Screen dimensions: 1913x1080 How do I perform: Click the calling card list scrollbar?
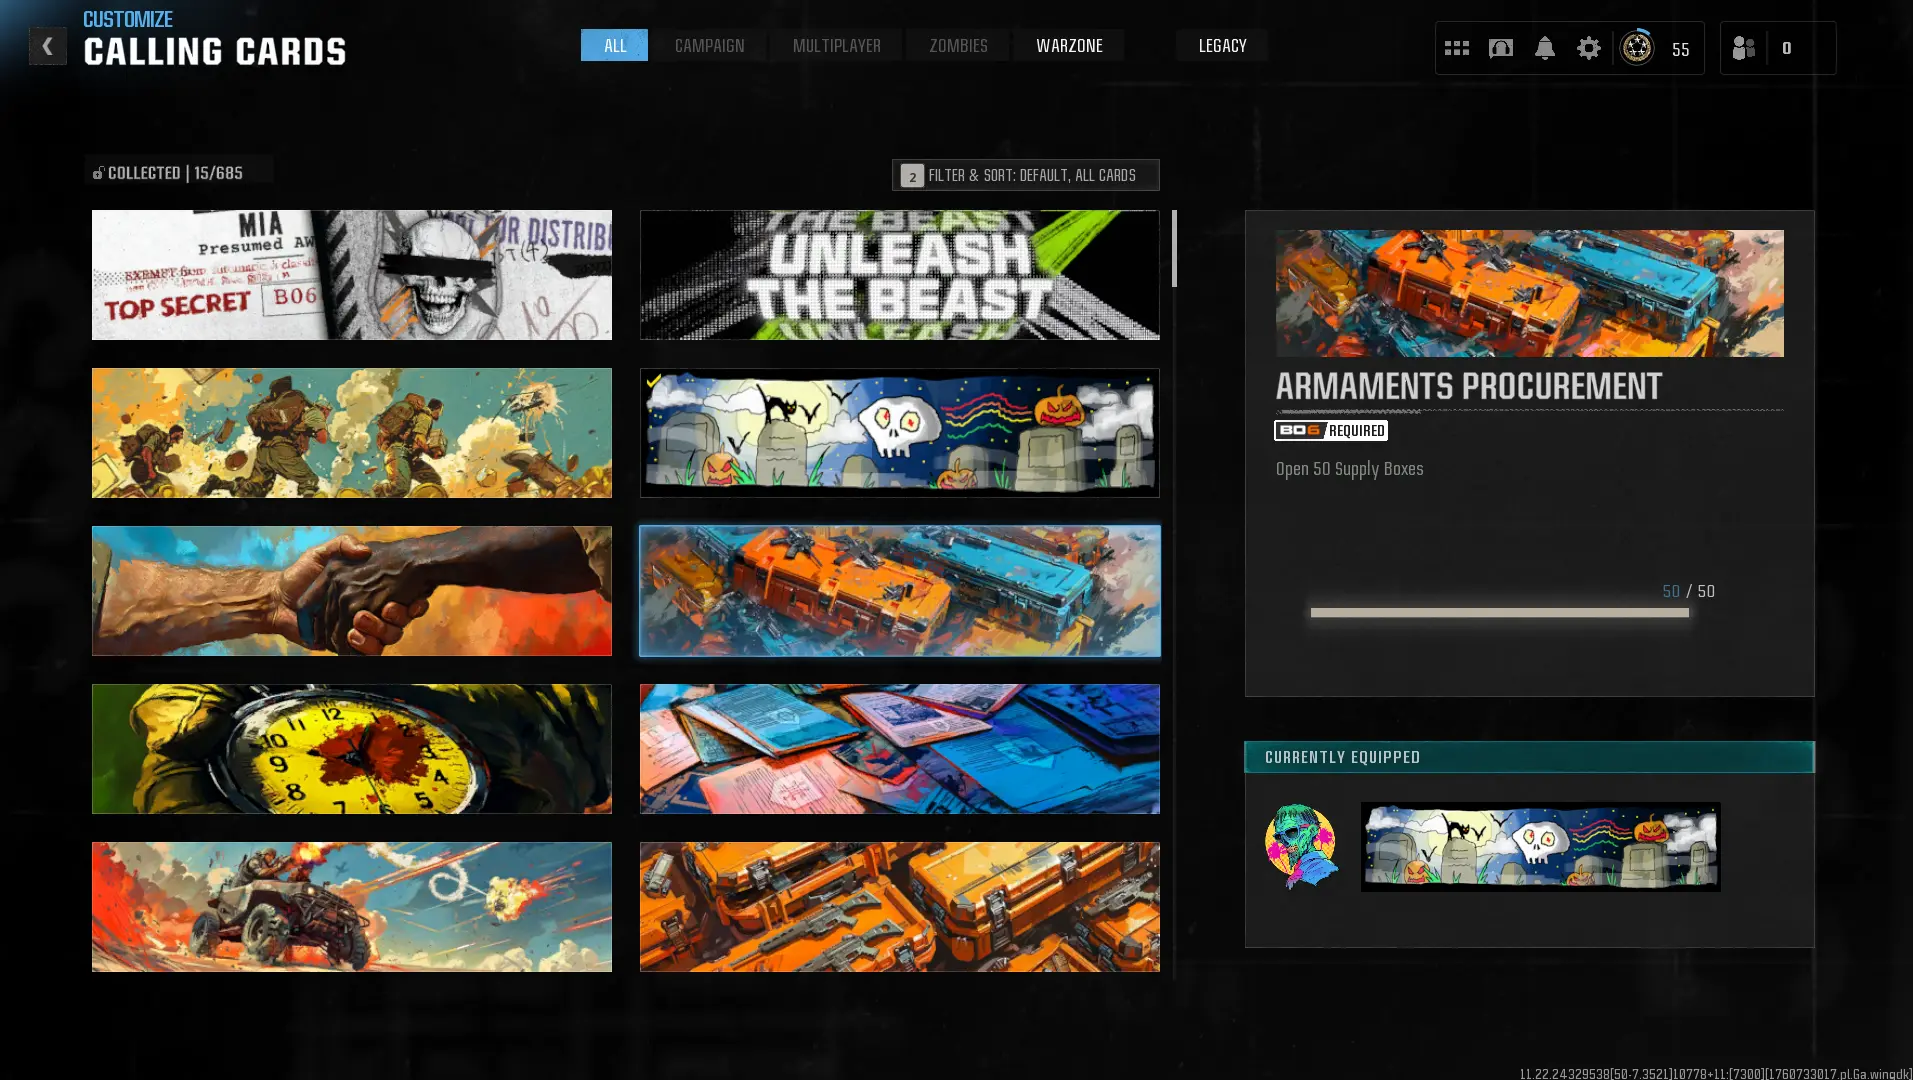pos(1174,248)
